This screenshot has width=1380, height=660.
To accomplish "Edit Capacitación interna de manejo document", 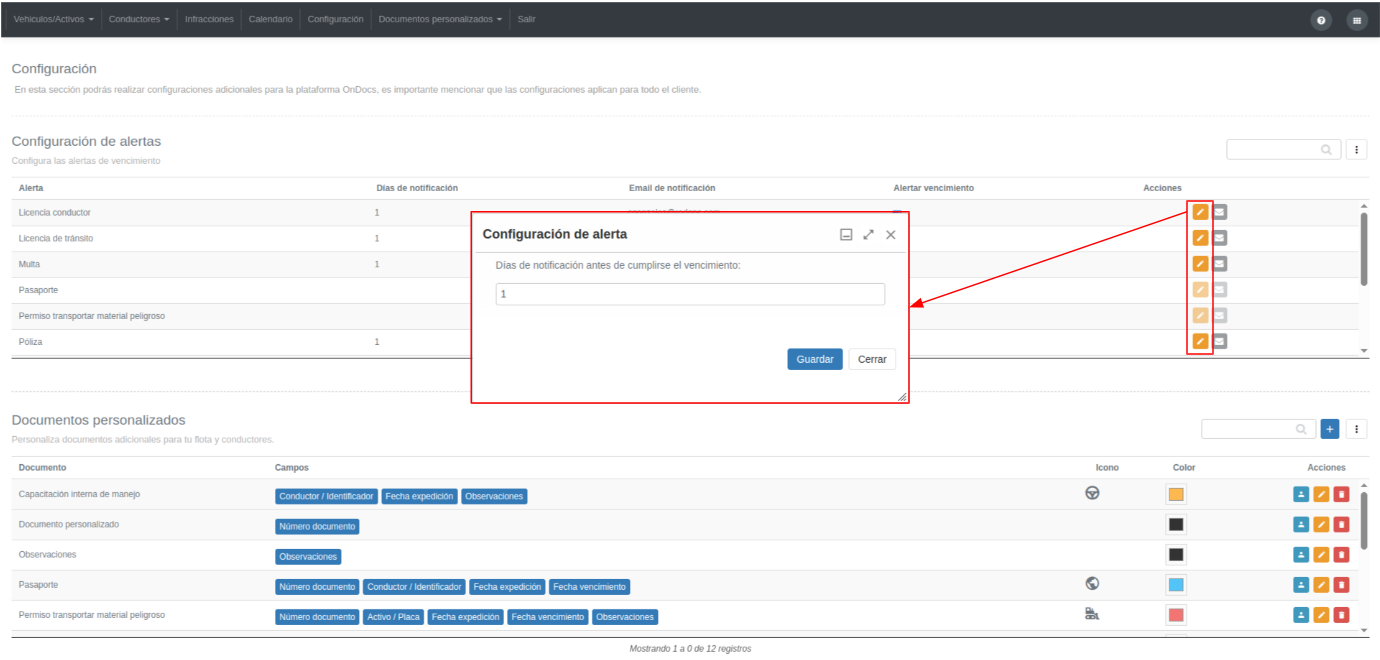I will pos(1321,494).
